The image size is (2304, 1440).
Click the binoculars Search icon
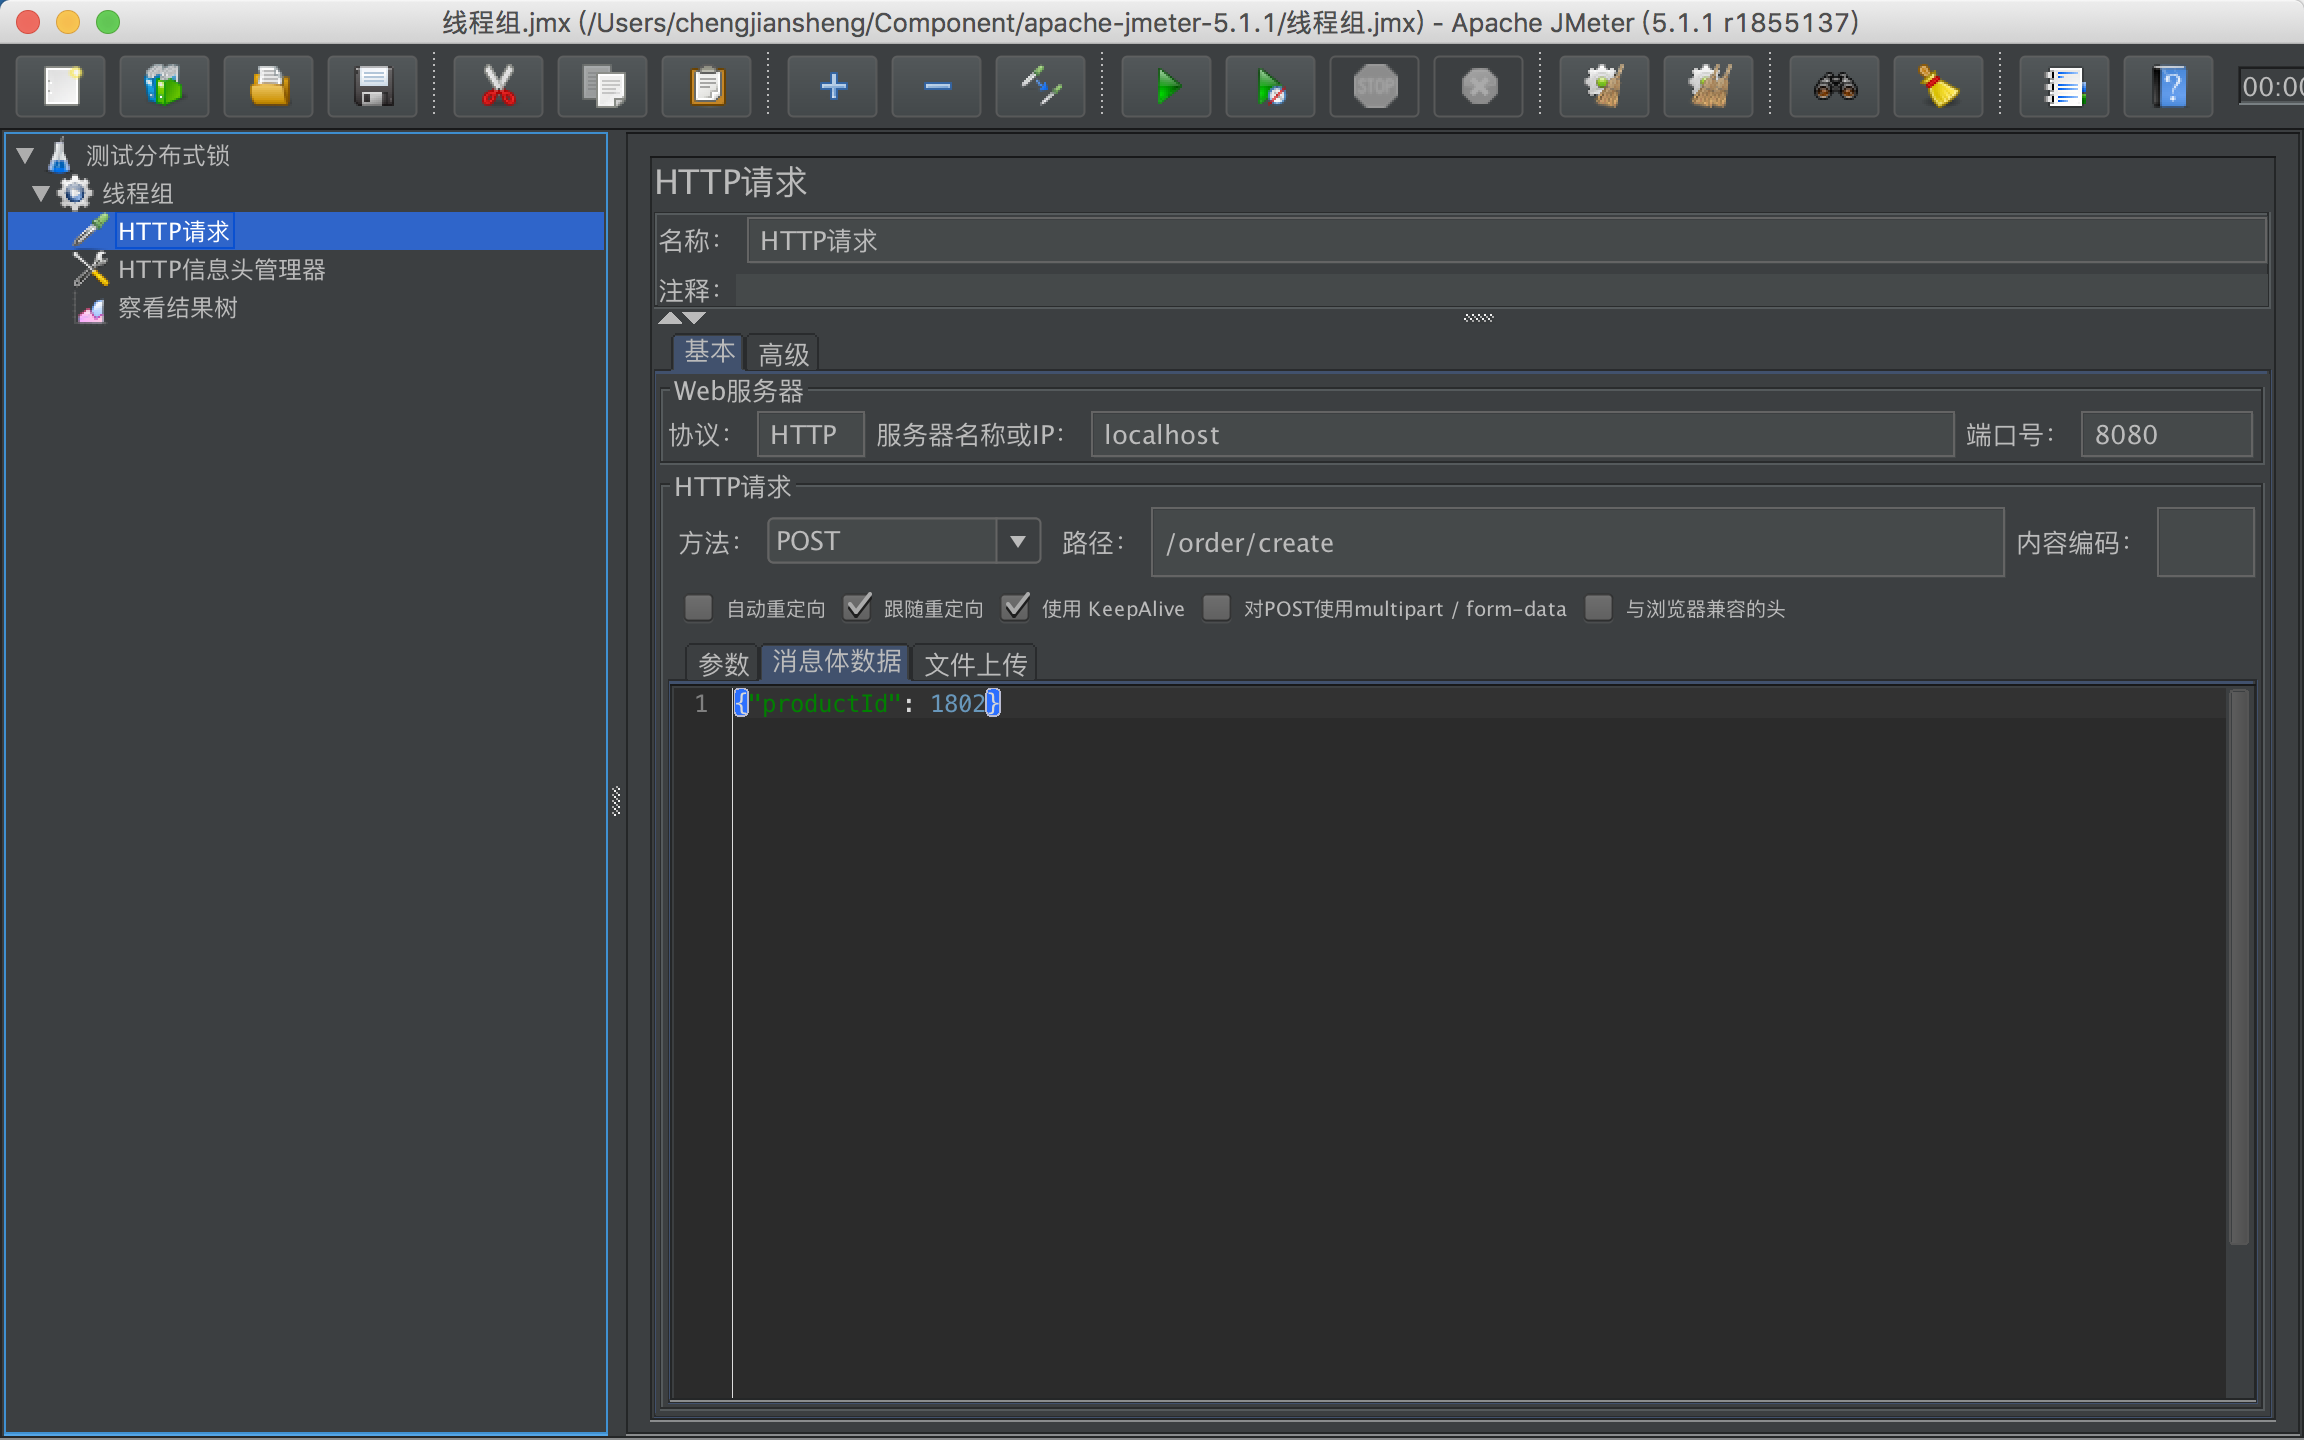click(1835, 87)
